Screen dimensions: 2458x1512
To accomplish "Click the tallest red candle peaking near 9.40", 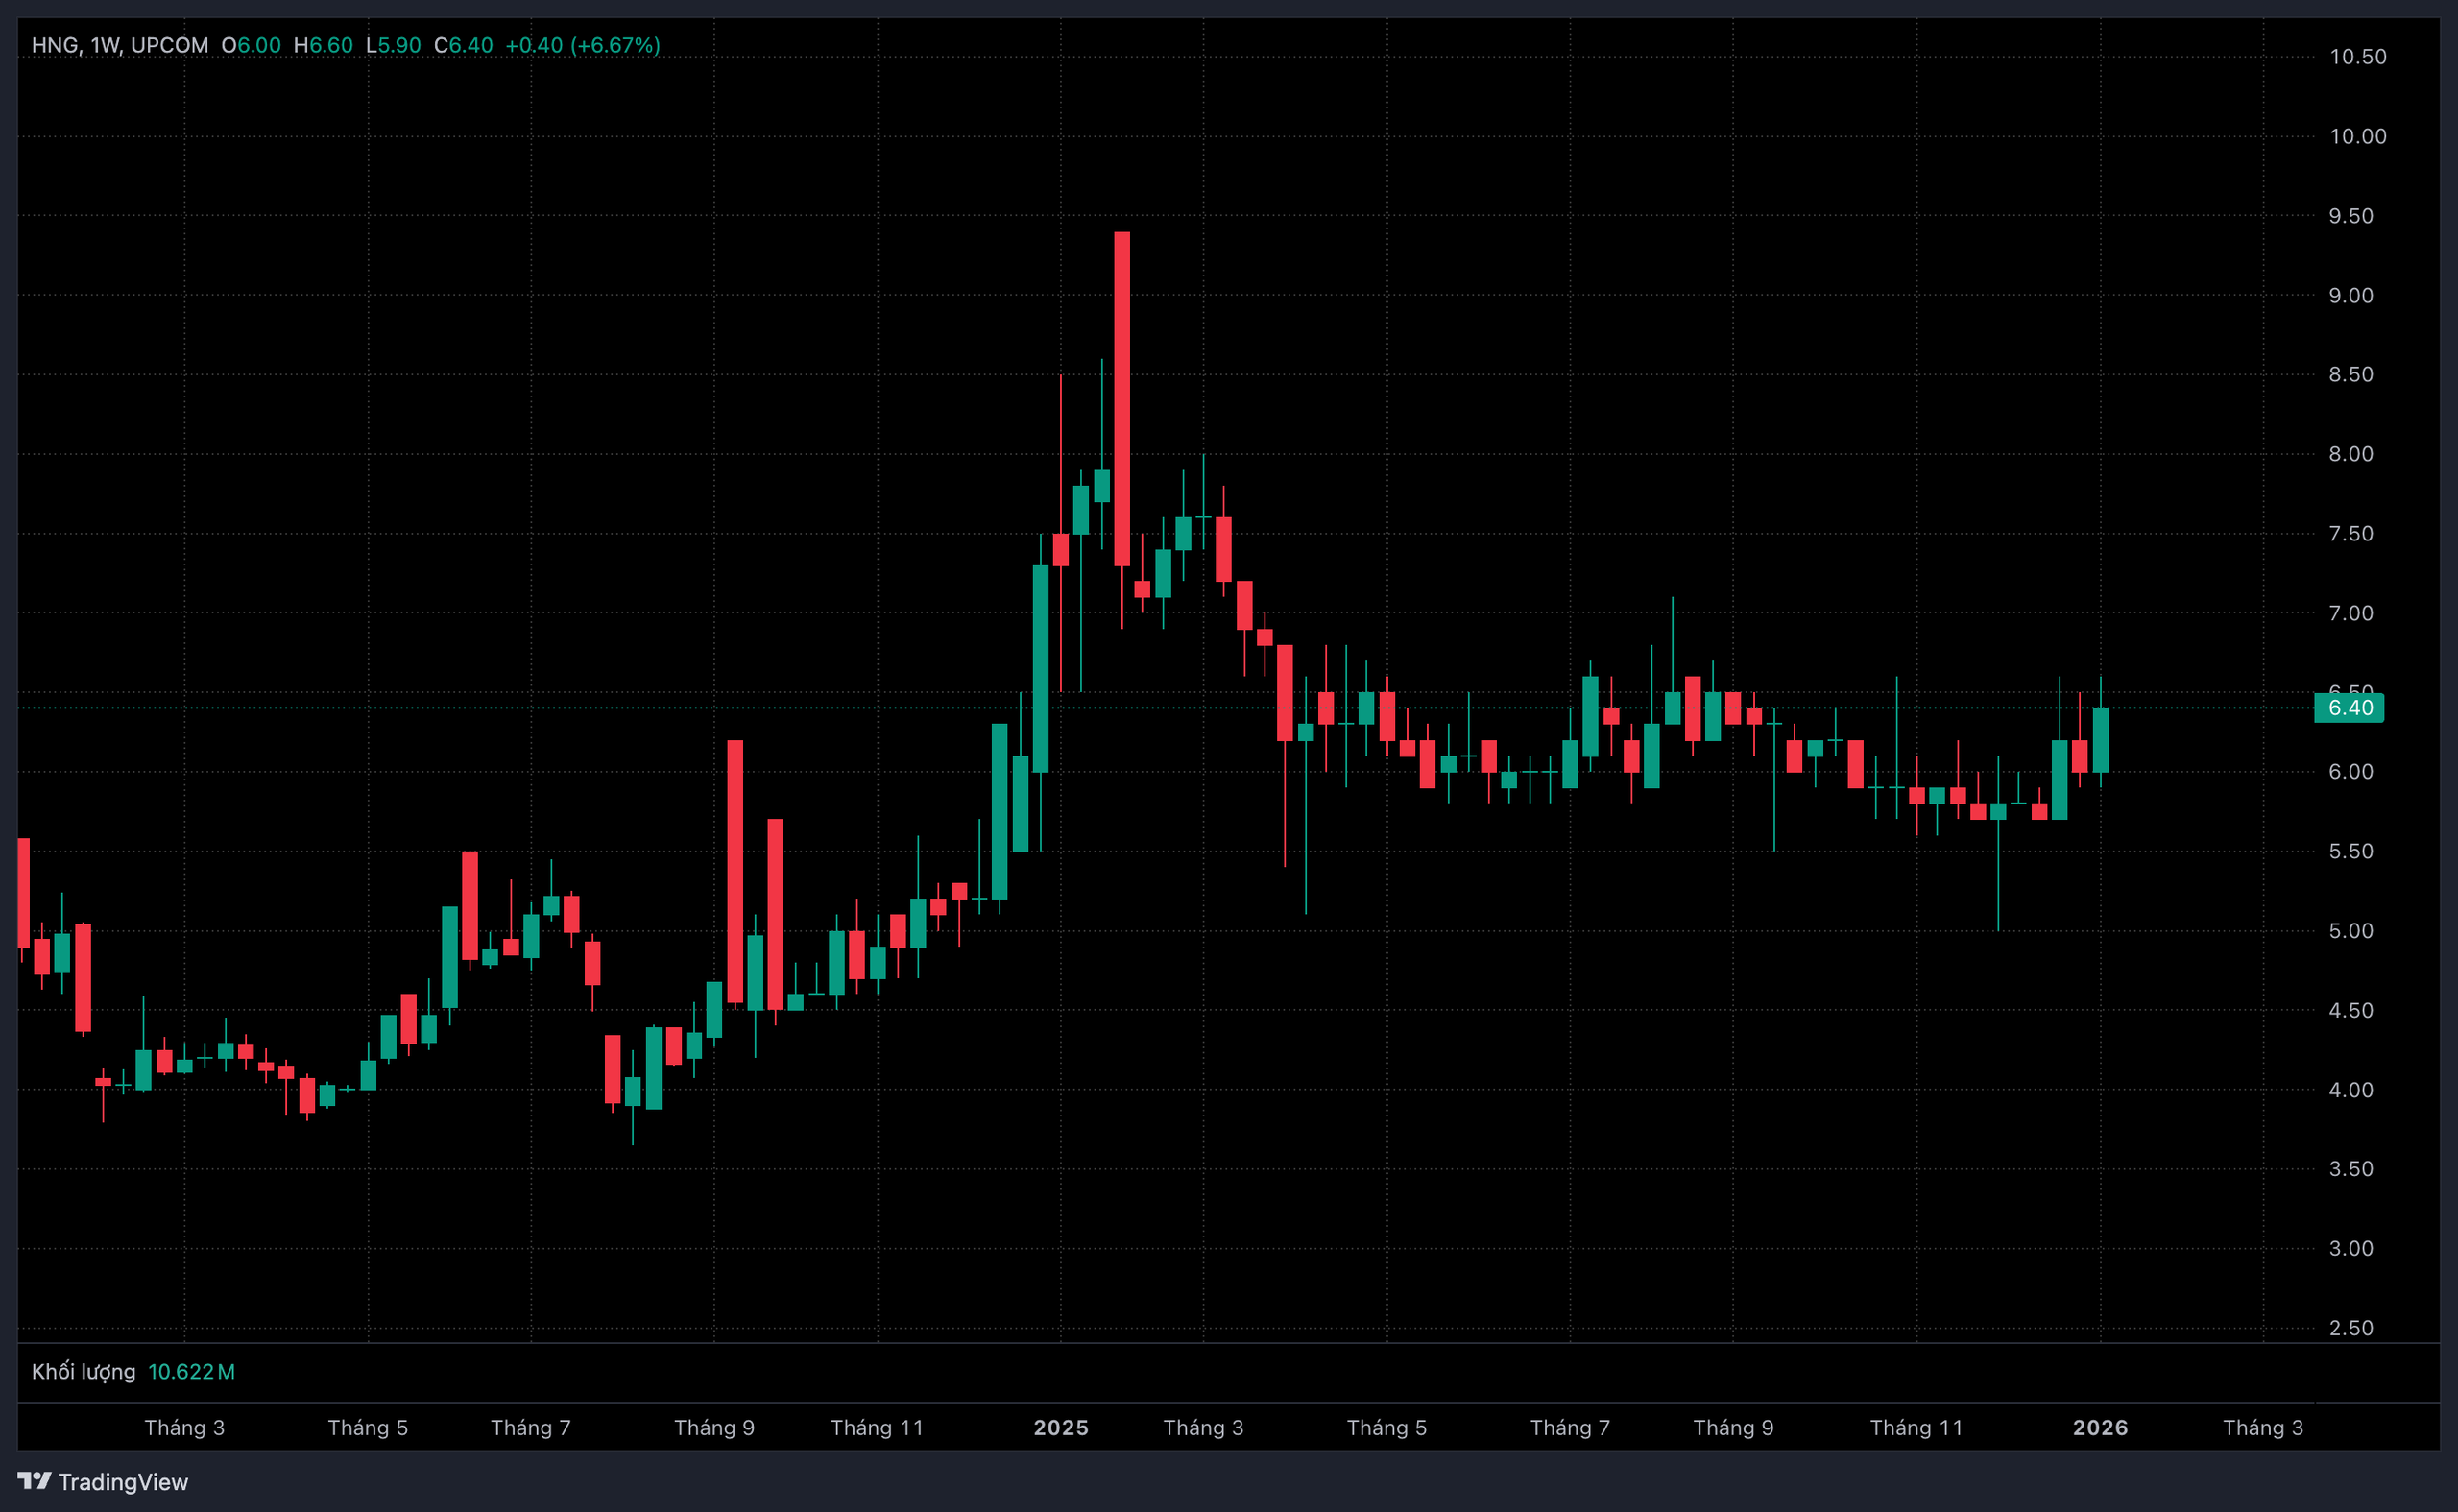I will point(1122,400).
